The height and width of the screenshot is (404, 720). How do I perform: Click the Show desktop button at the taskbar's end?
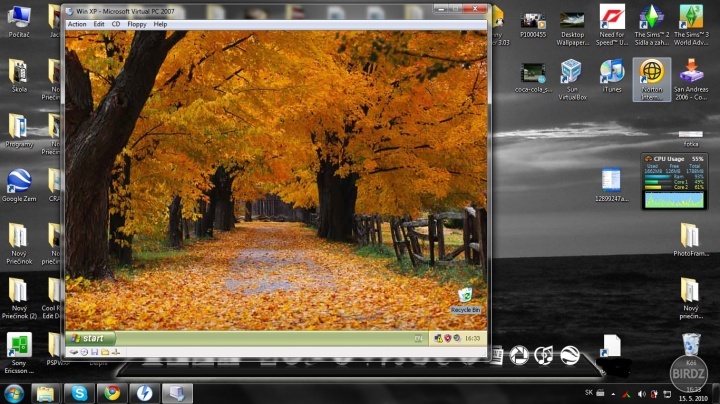tap(716, 393)
